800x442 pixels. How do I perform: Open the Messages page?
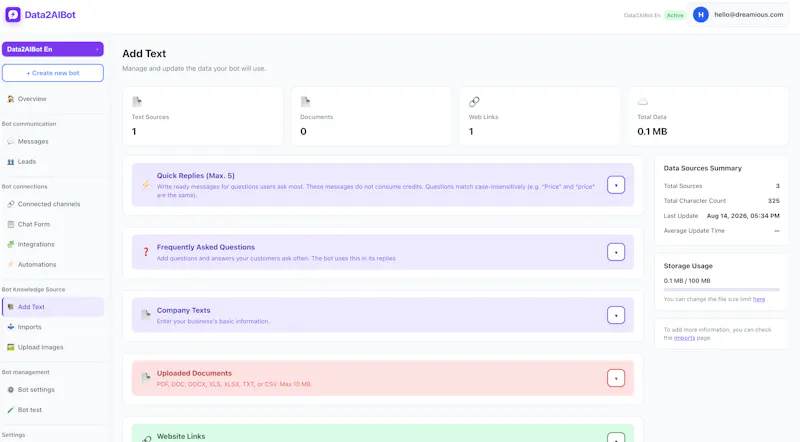[x=53, y=141]
